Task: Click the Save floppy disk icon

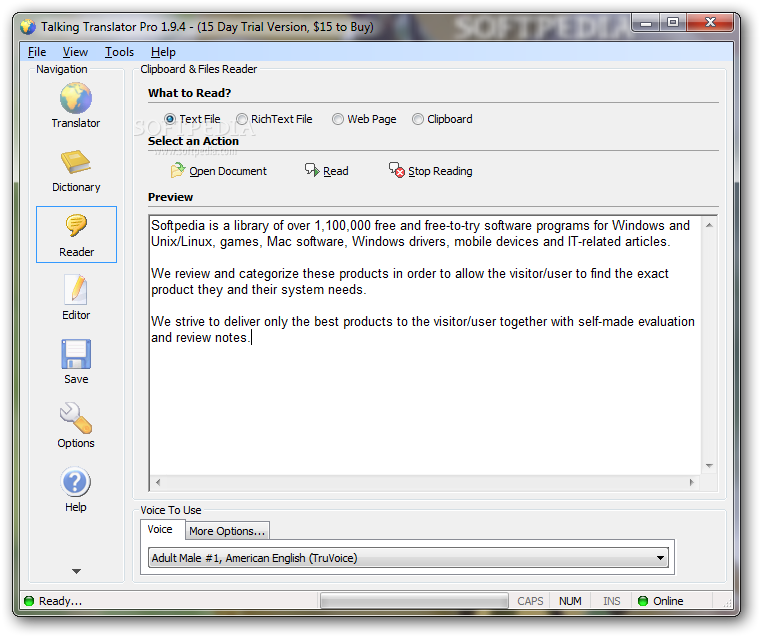Action: [x=76, y=354]
